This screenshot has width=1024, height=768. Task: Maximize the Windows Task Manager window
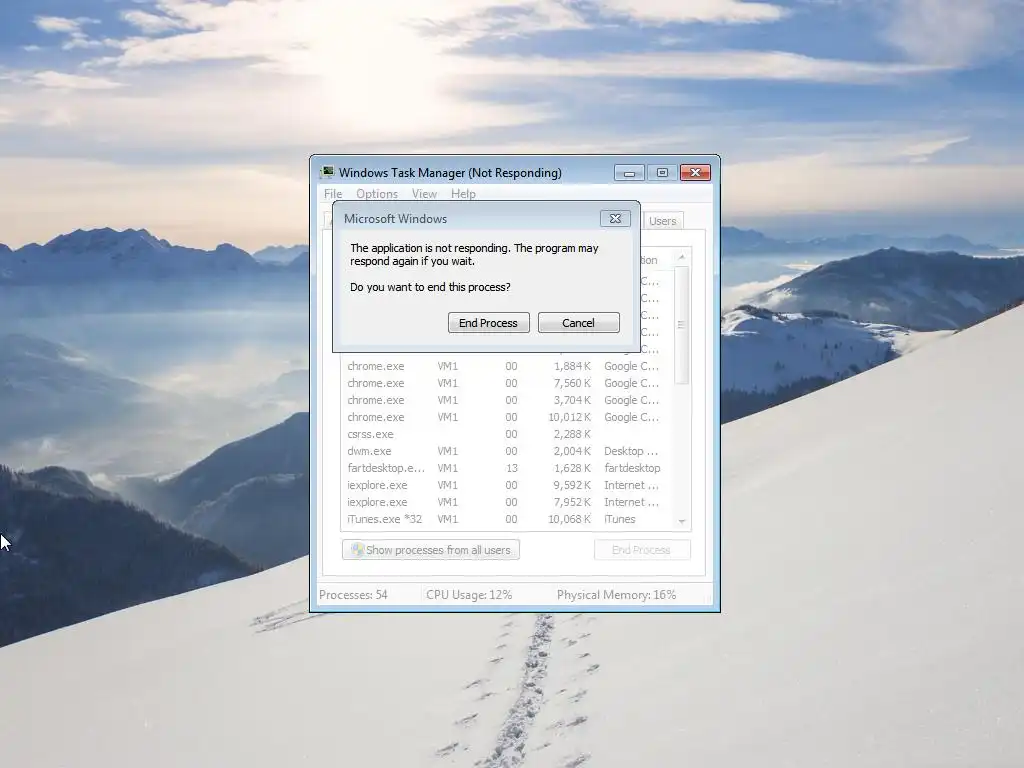coord(662,172)
